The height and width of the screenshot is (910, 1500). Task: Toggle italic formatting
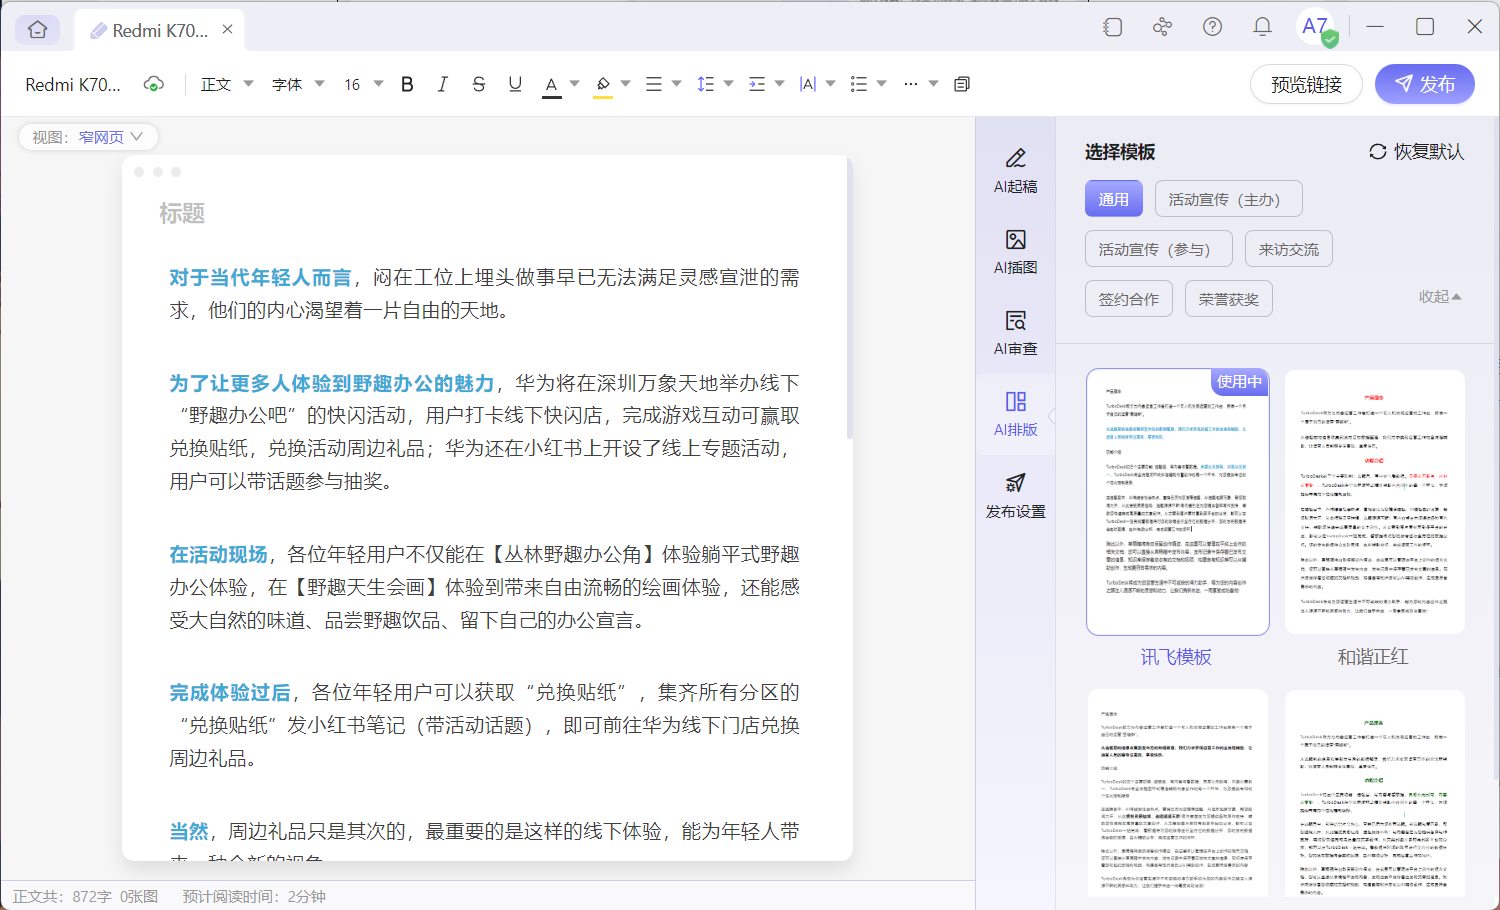point(442,84)
